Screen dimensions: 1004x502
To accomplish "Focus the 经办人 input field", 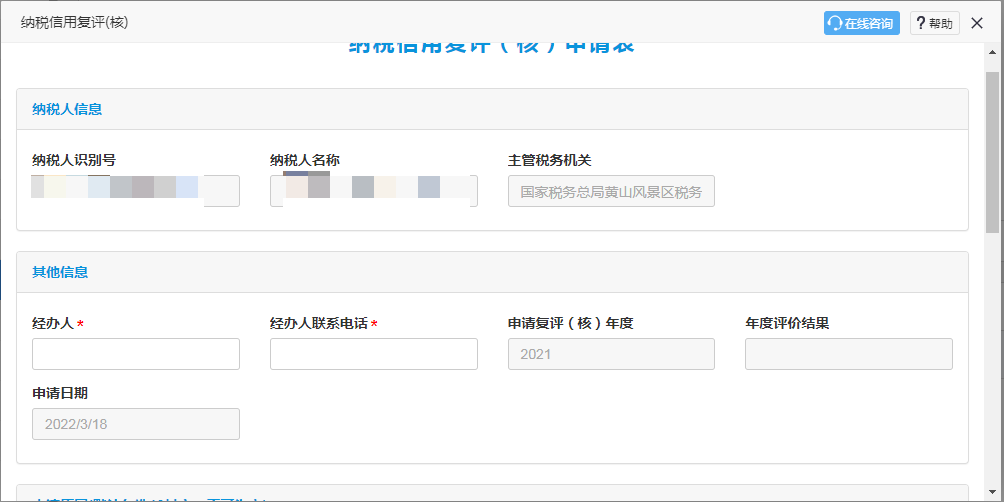I will click(x=136, y=354).
